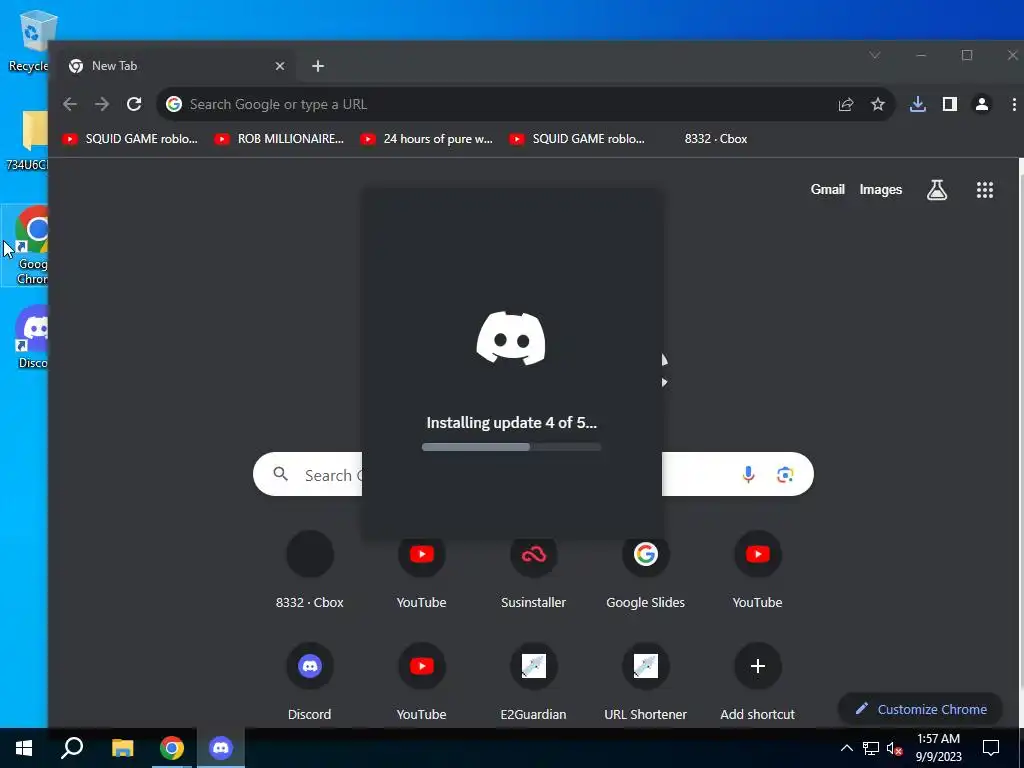Select Chrome in the taskbar
Image resolution: width=1024 pixels, height=768 pixels.
172,748
